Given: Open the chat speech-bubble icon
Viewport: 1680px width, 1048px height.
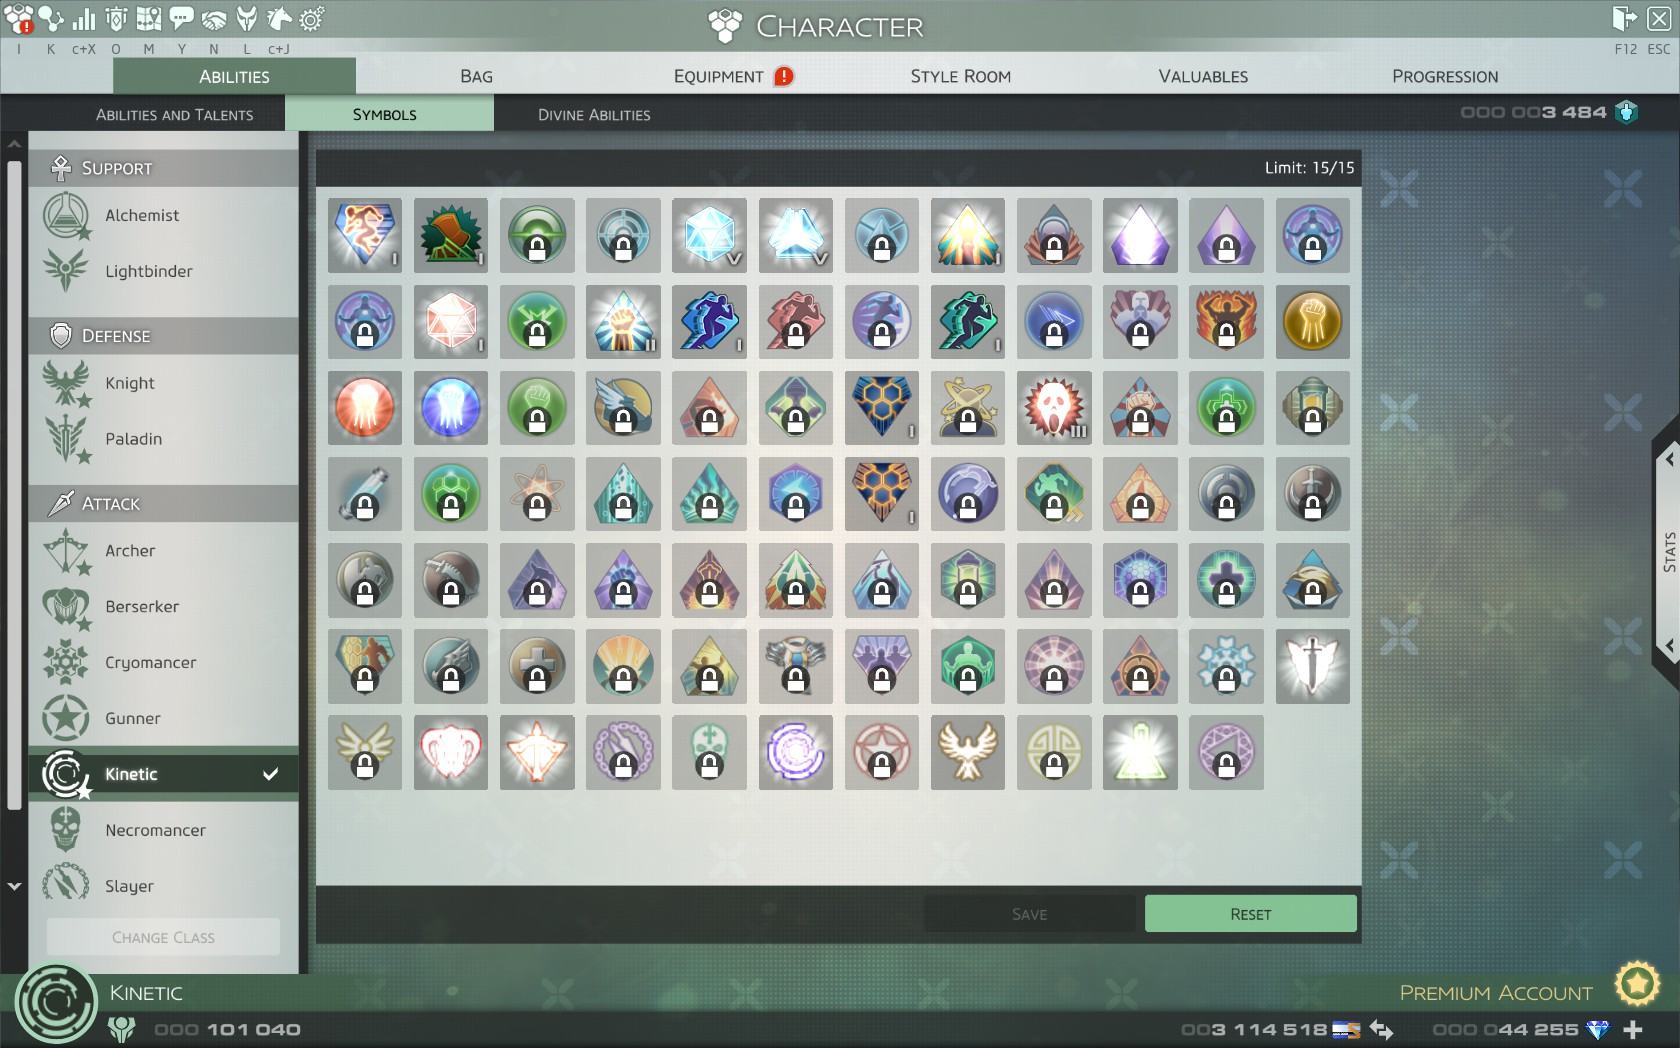Looking at the screenshot, I should click(181, 18).
